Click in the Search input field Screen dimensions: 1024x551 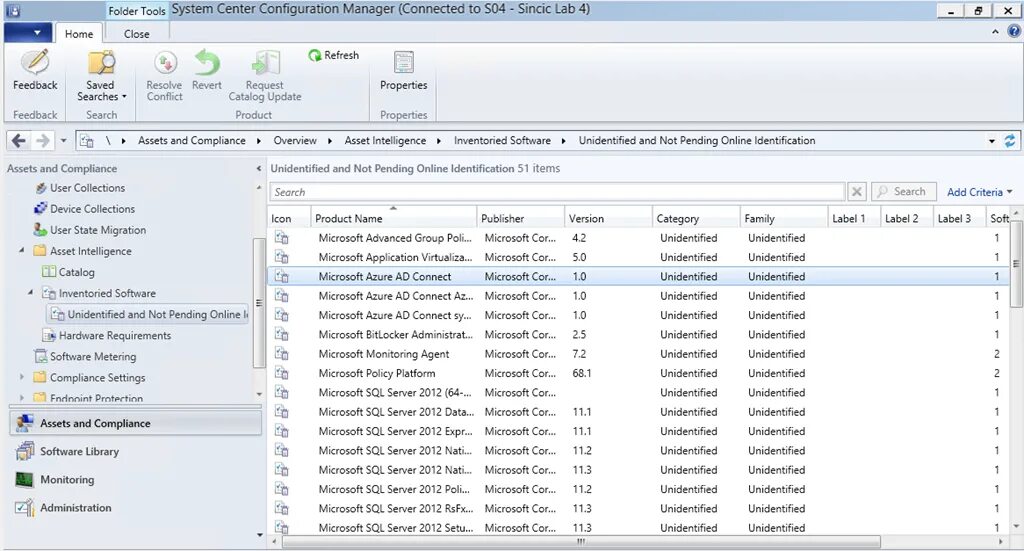(x=558, y=192)
